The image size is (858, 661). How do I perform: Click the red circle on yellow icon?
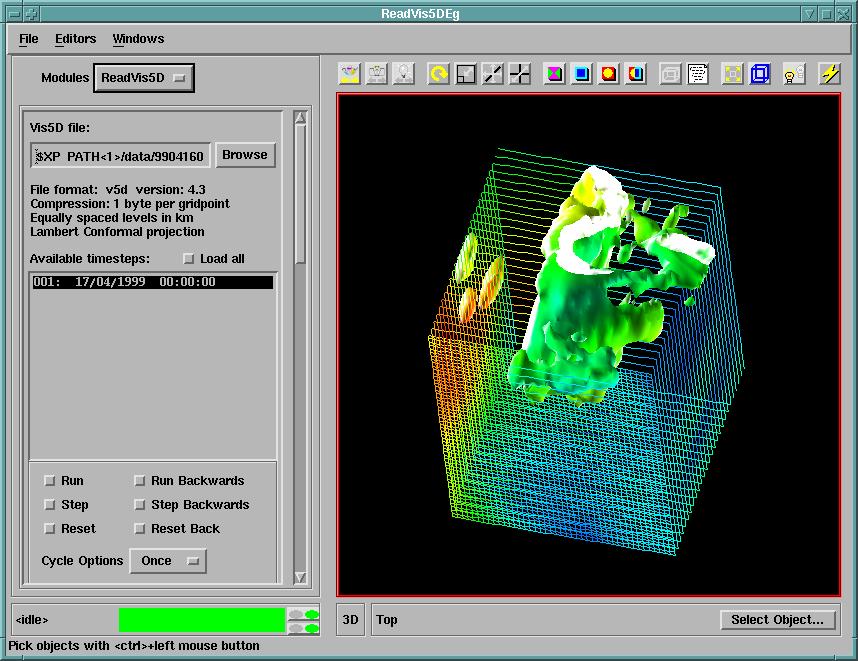click(x=609, y=74)
